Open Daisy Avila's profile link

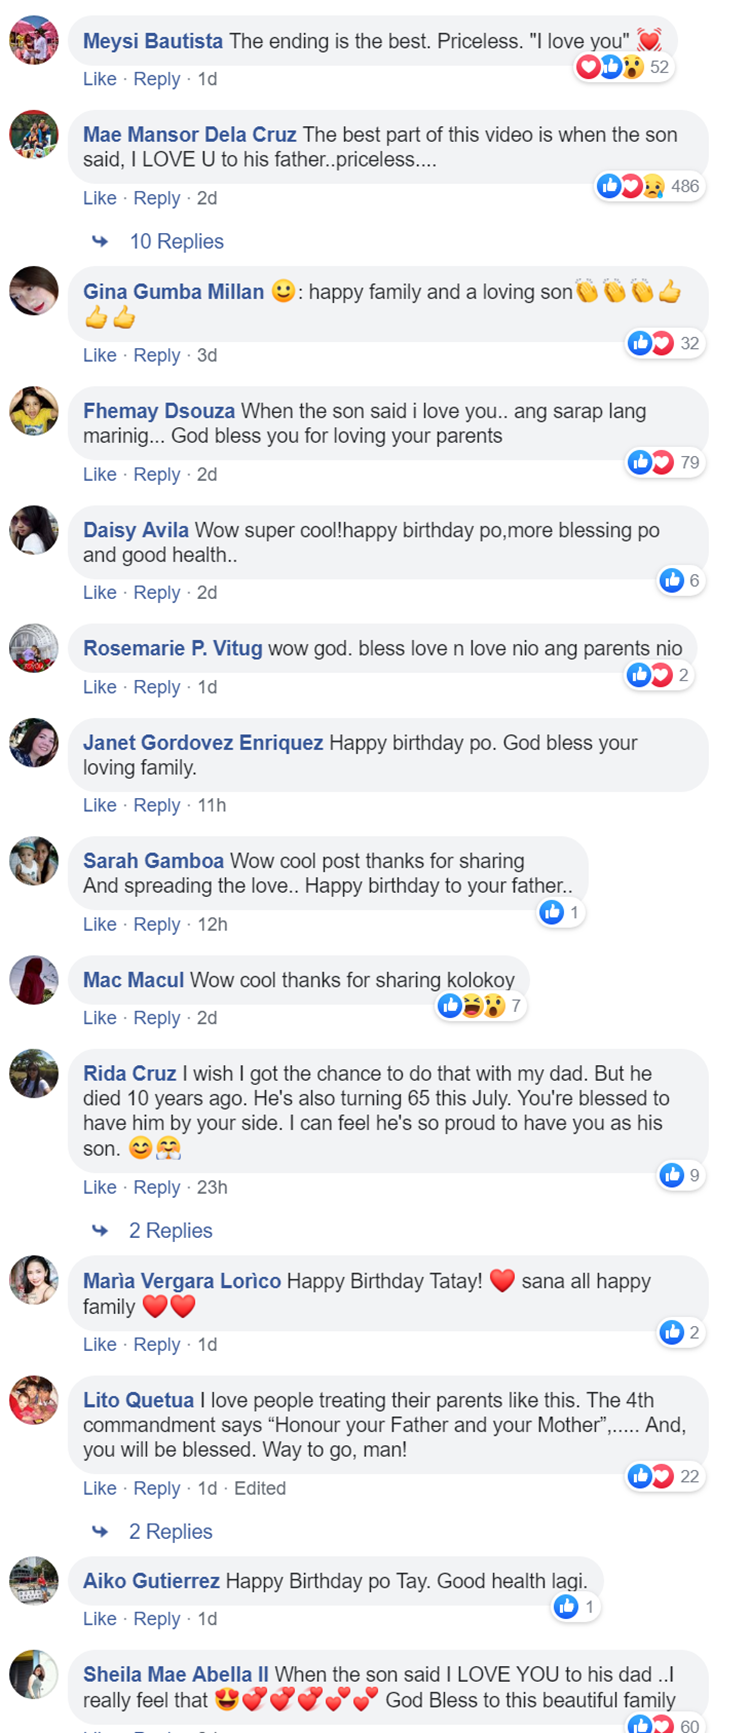(x=136, y=530)
